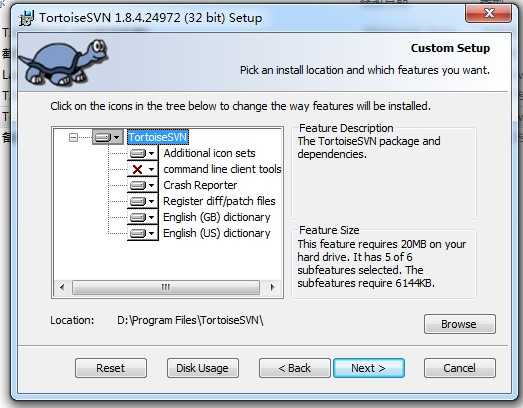Collapse the TortoiseSVN feature tree node

pos(73,137)
